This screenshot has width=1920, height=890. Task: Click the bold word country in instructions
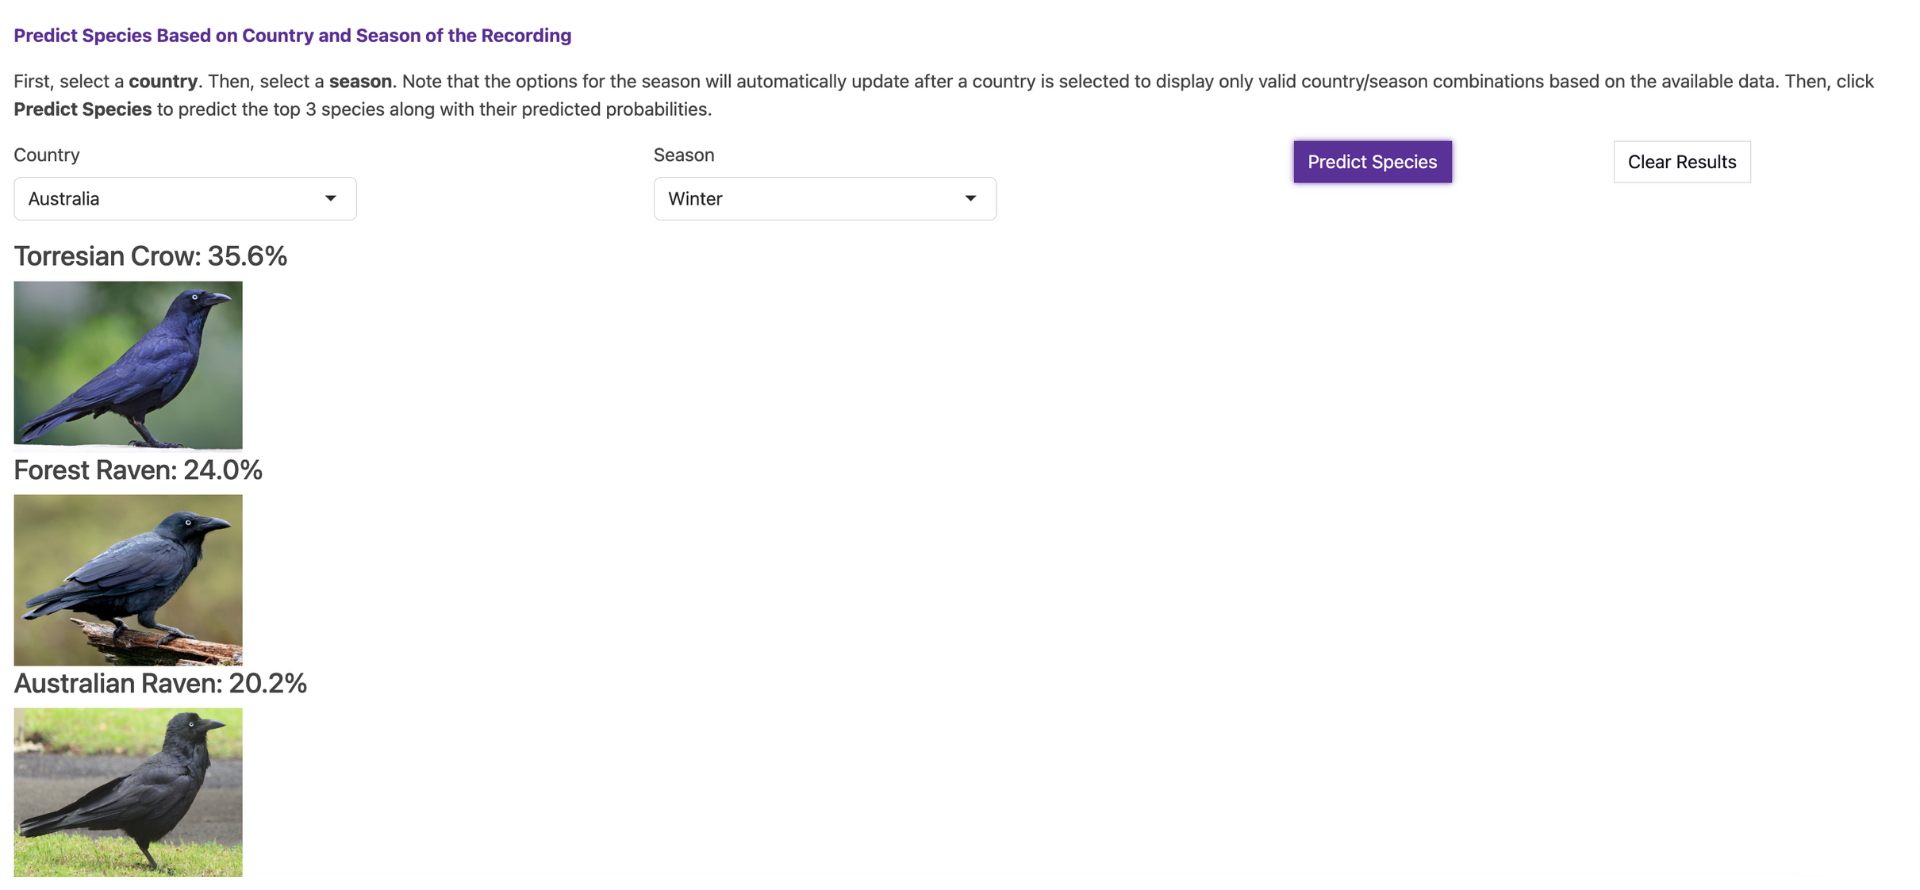pyautogui.click(x=163, y=82)
